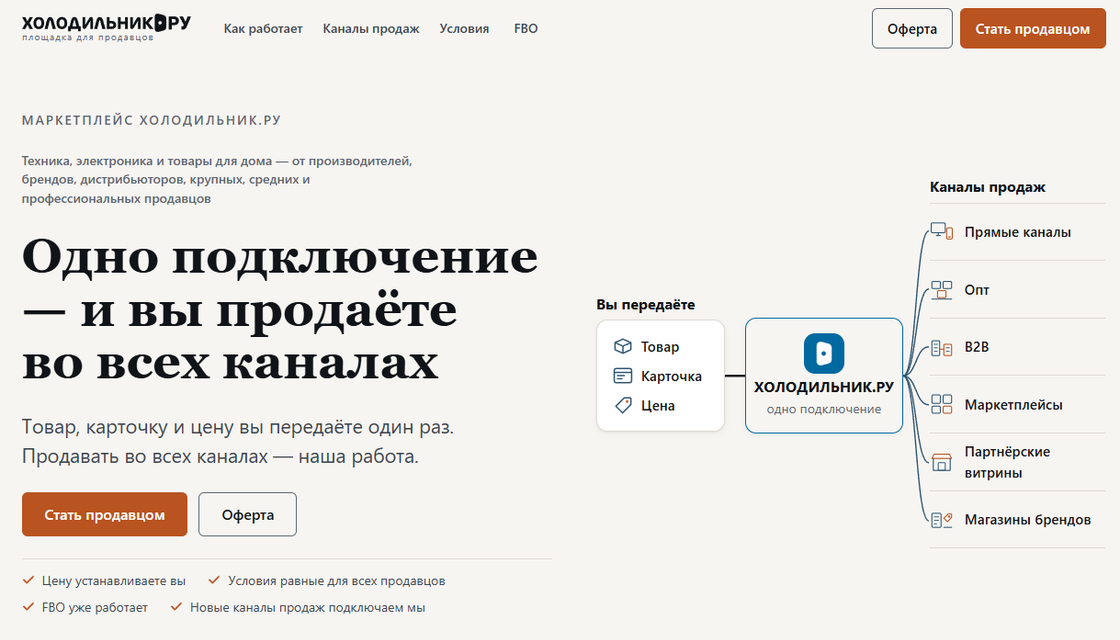Open Условия navigation link
1120x640 pixels.
464,29
